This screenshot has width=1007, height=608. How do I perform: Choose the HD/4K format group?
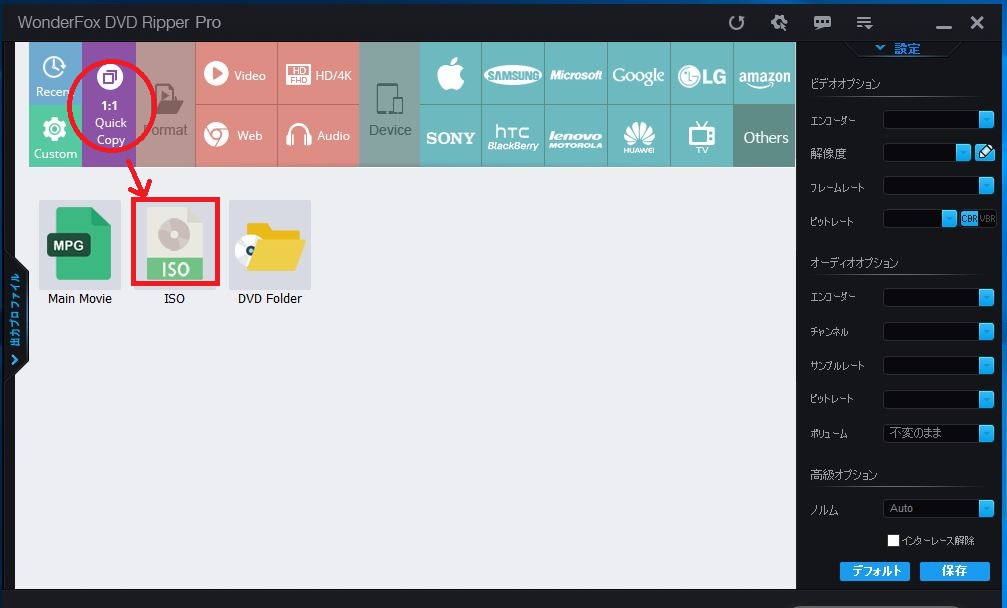tap(319, 74)
